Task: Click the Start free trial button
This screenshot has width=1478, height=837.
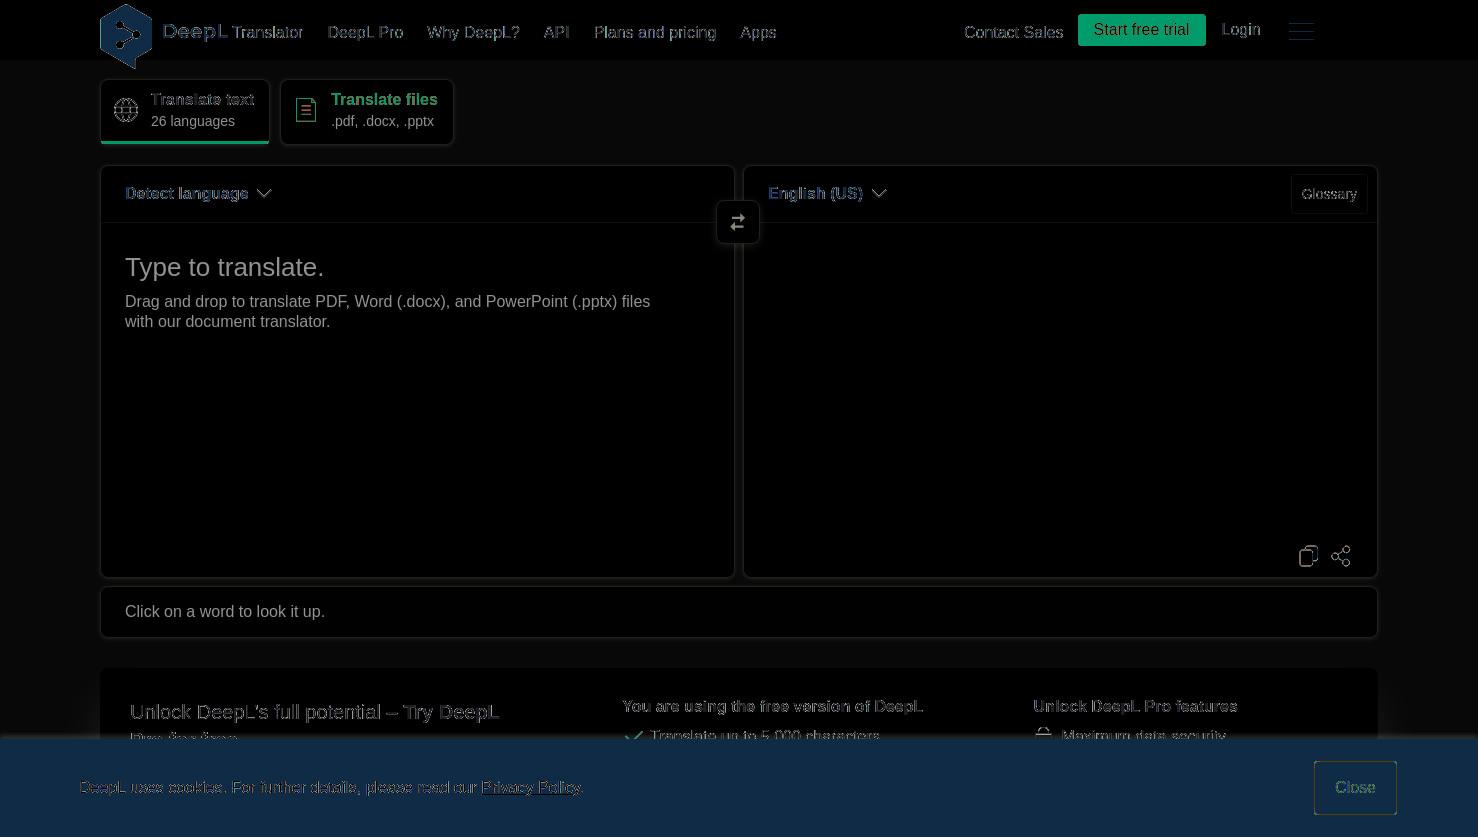Action: tap(1142, 30)
